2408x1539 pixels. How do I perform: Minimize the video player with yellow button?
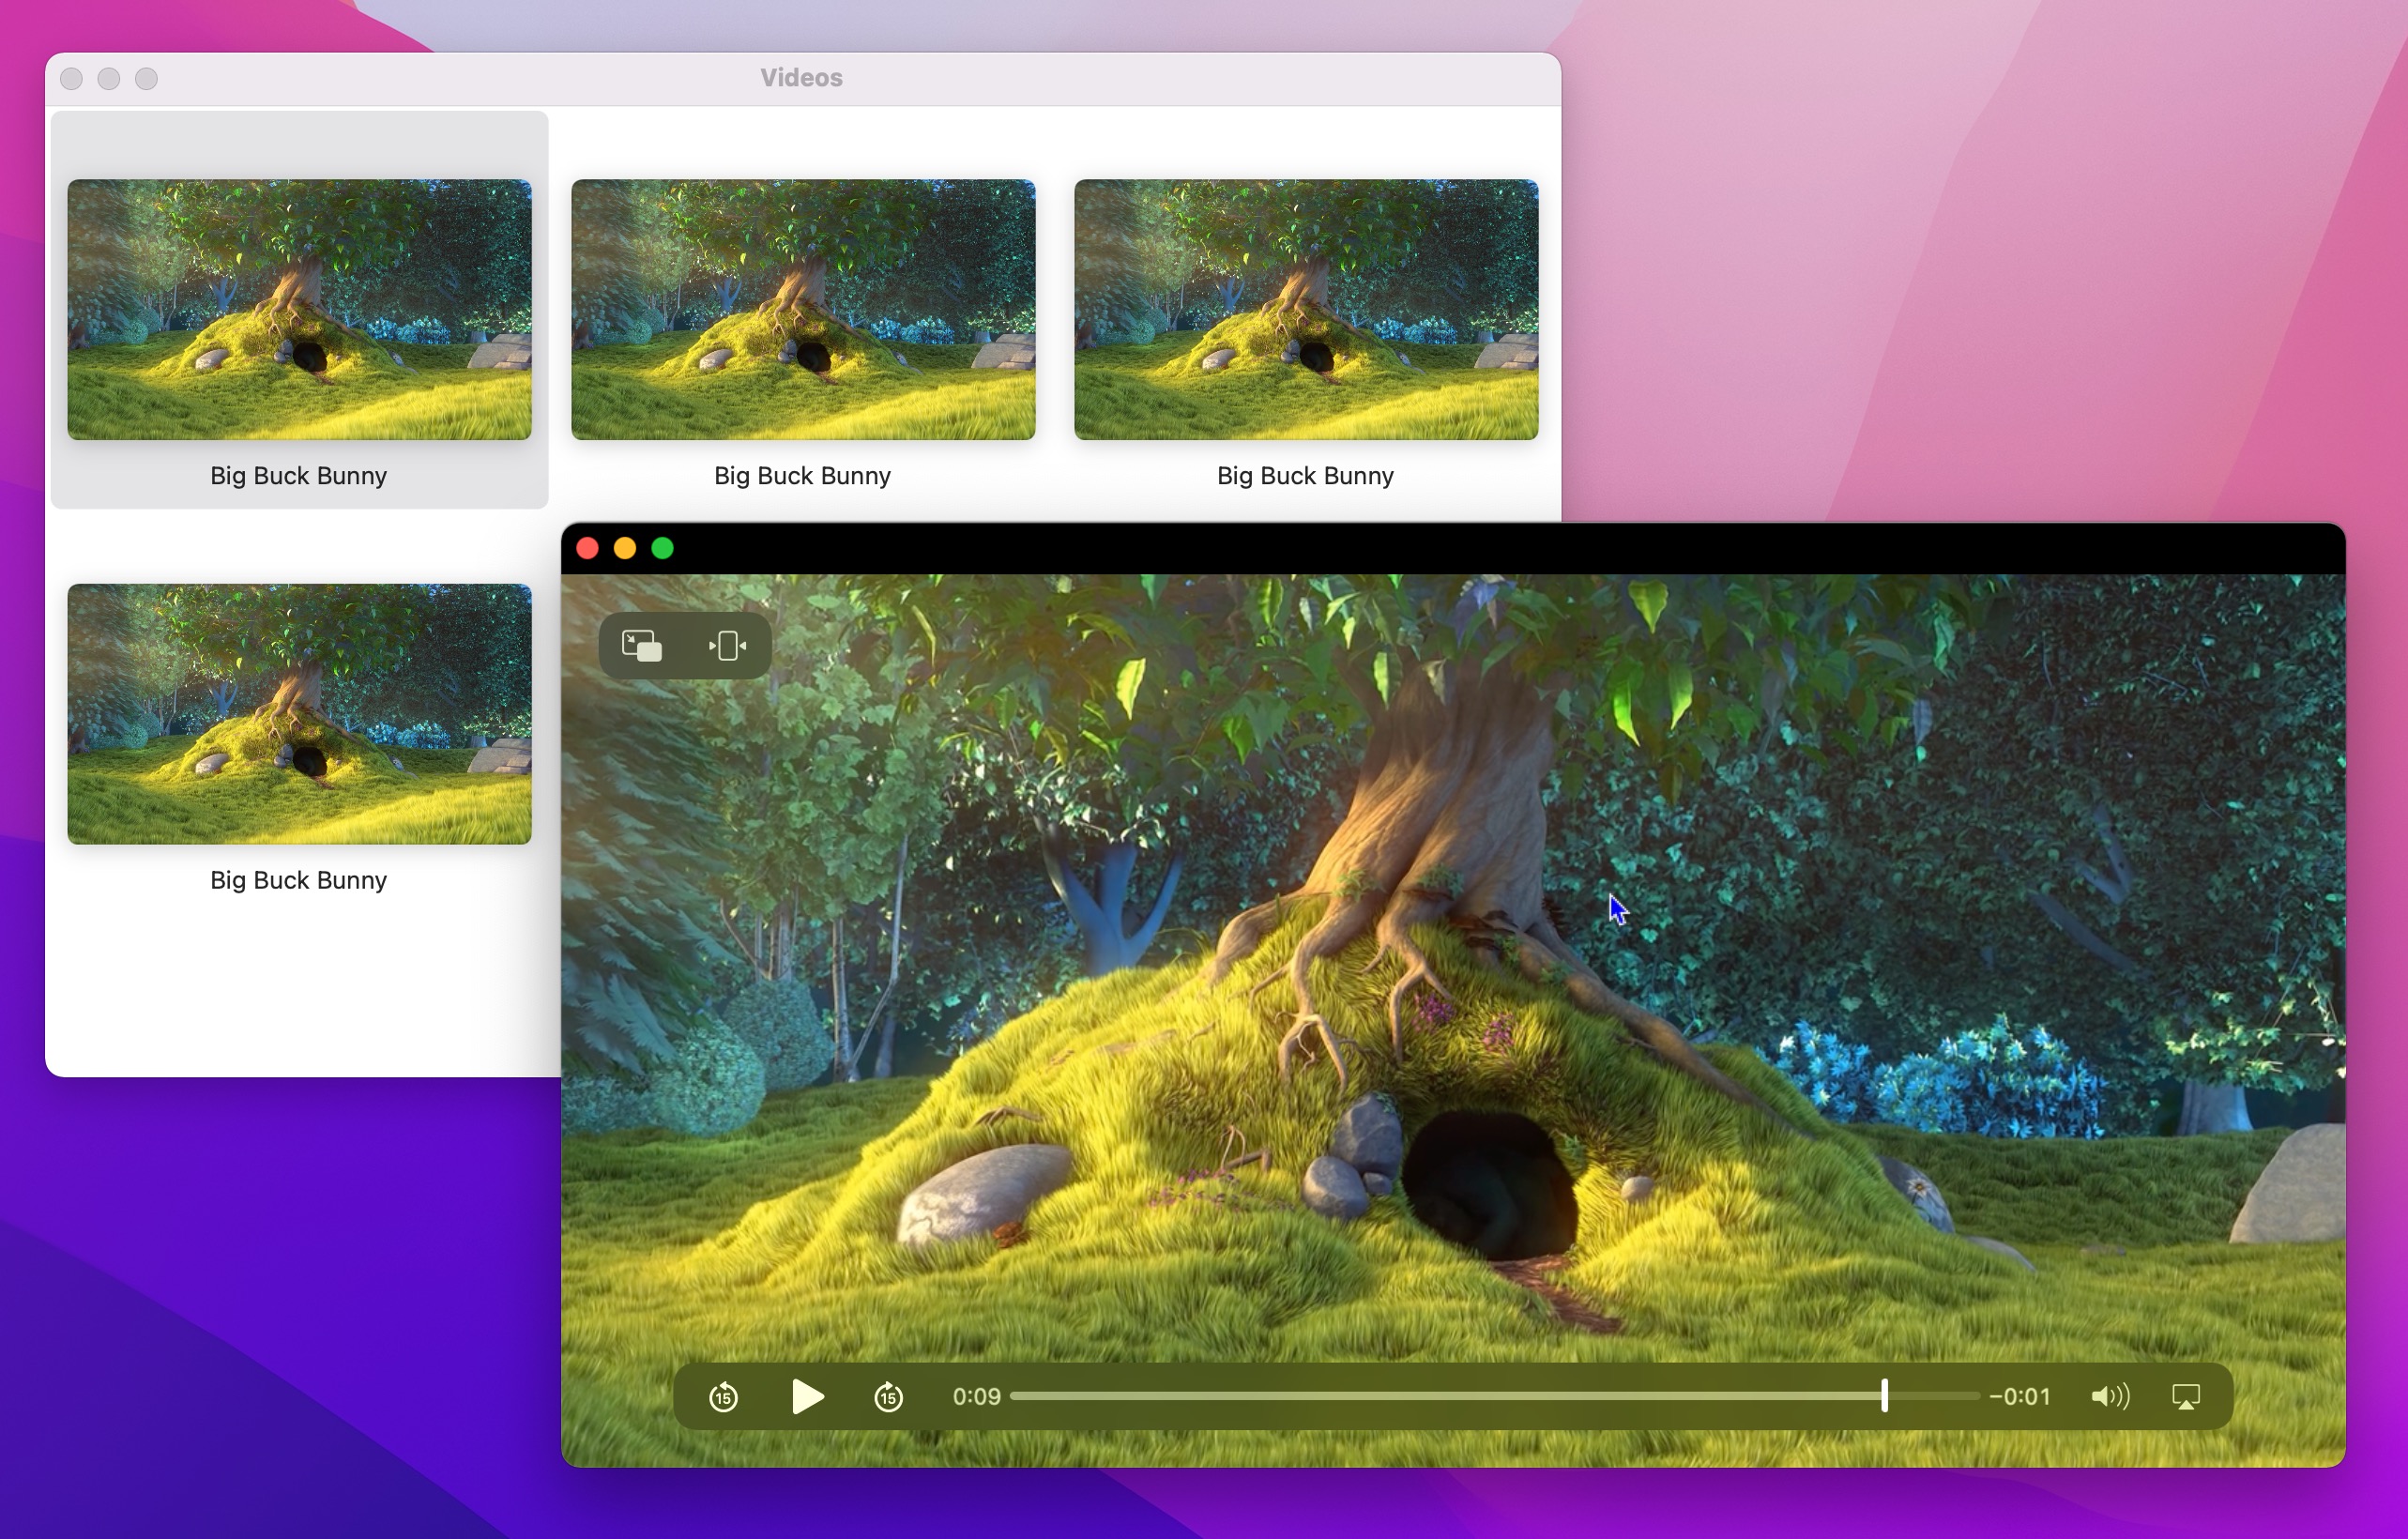(x=625, y=548)
